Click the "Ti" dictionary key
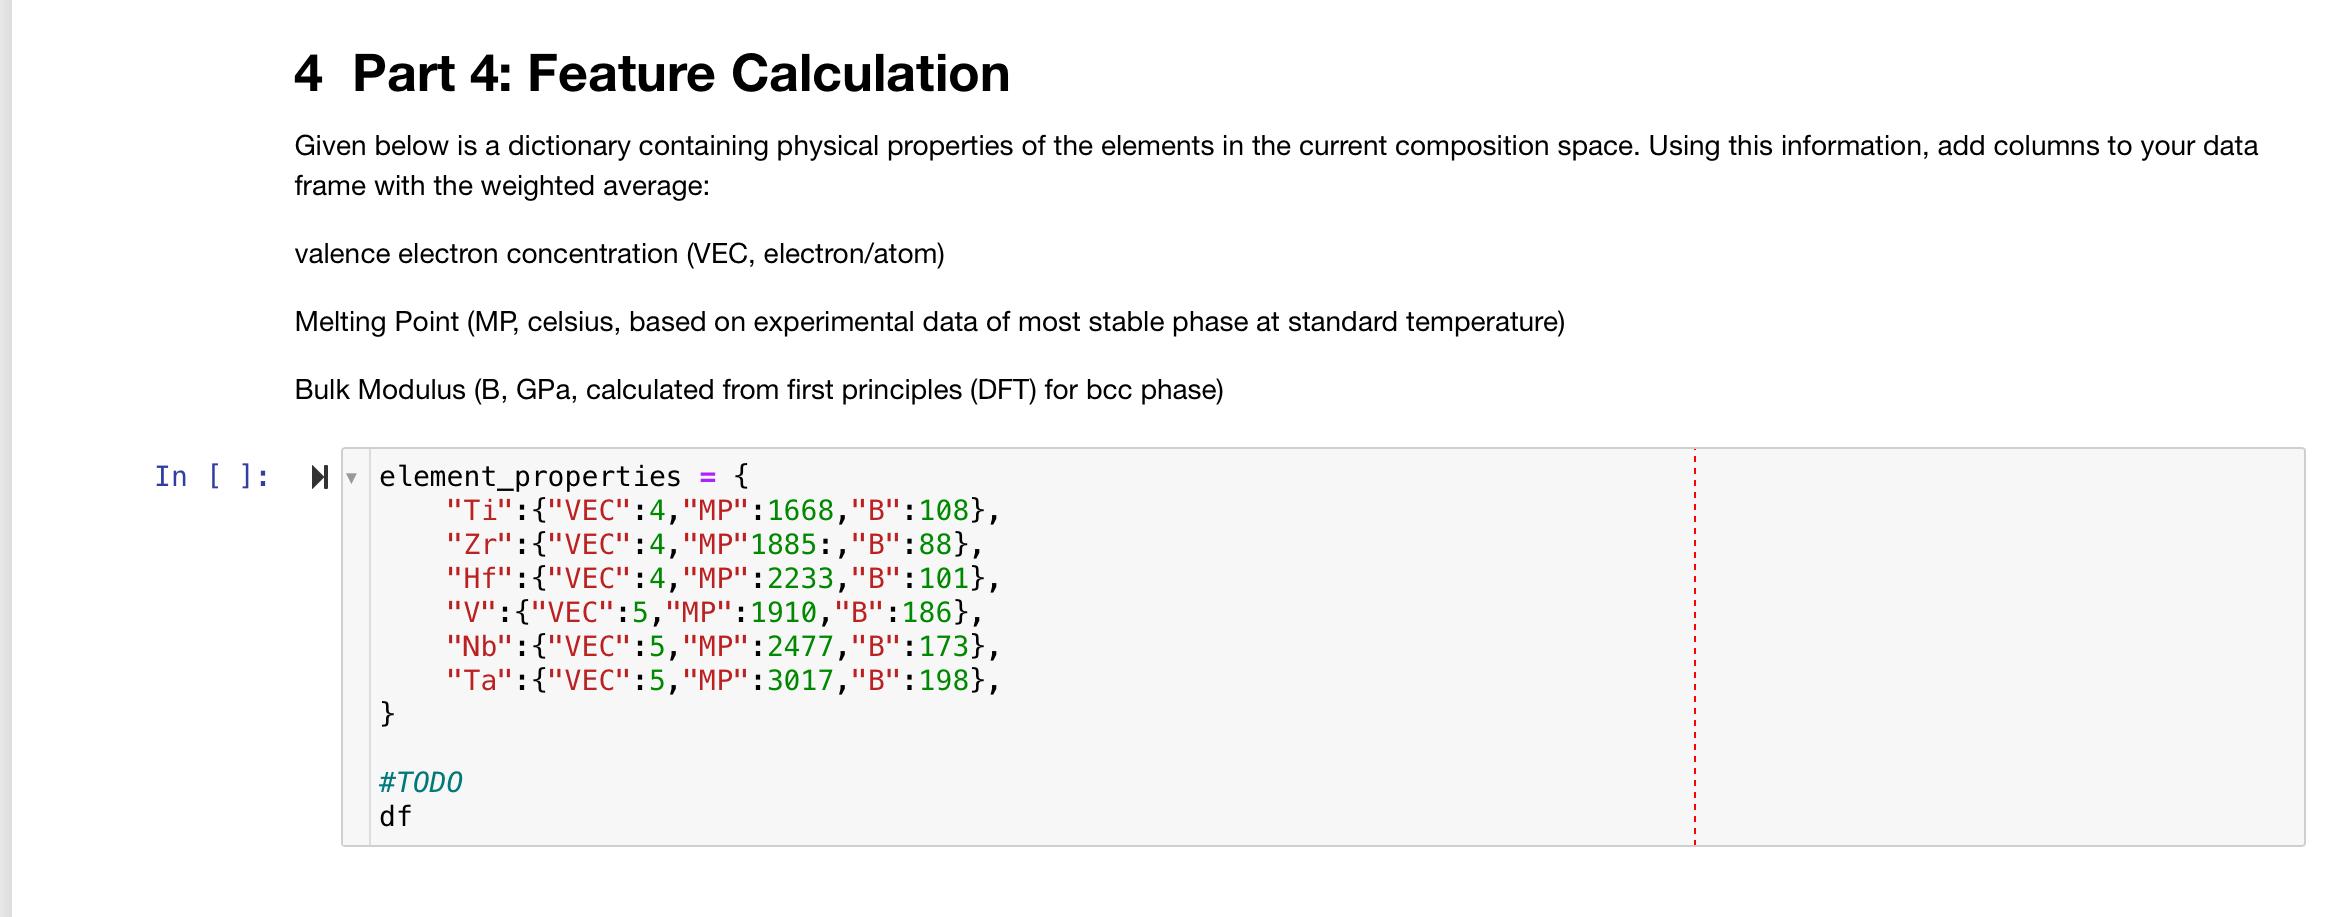This screenshot has height=917, width=2329. click(480, 511)
